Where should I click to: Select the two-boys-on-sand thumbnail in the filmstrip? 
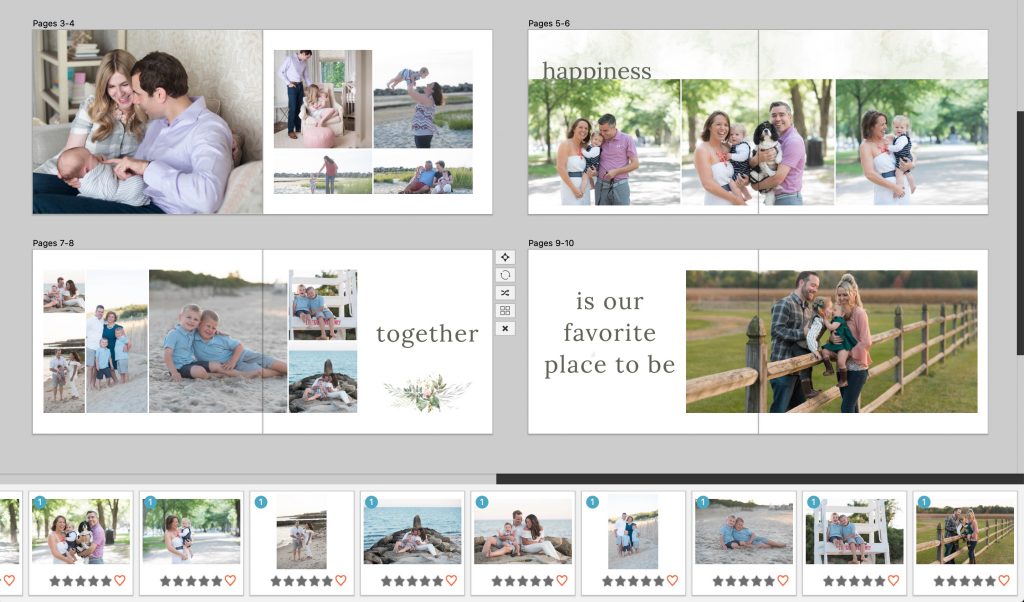tap(744, 531)
